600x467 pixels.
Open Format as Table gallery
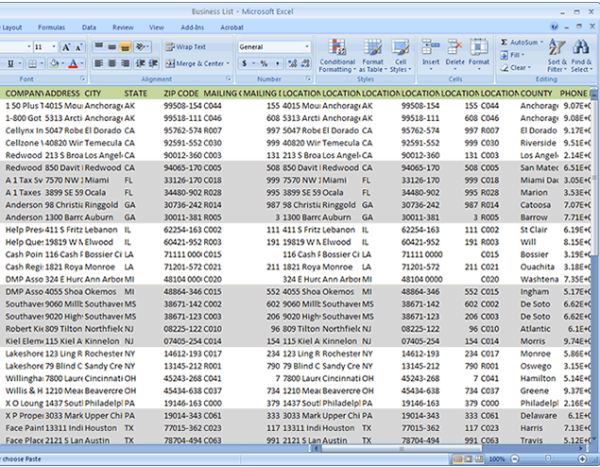(373, 56)
